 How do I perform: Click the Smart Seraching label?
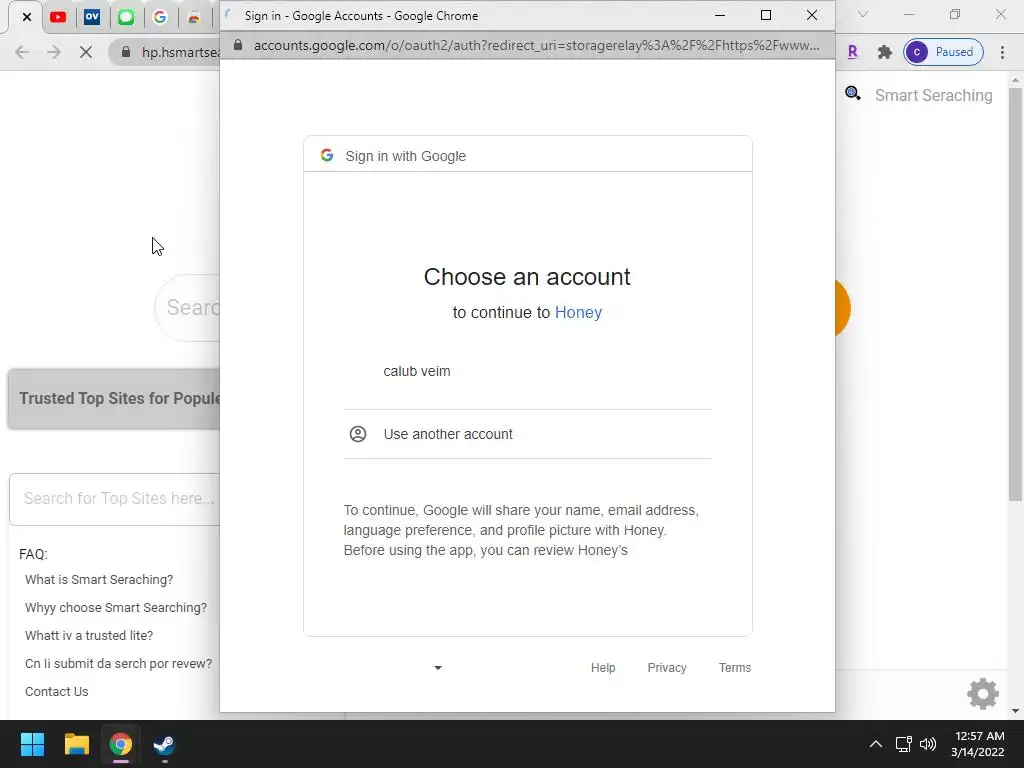tap(933, 95)
